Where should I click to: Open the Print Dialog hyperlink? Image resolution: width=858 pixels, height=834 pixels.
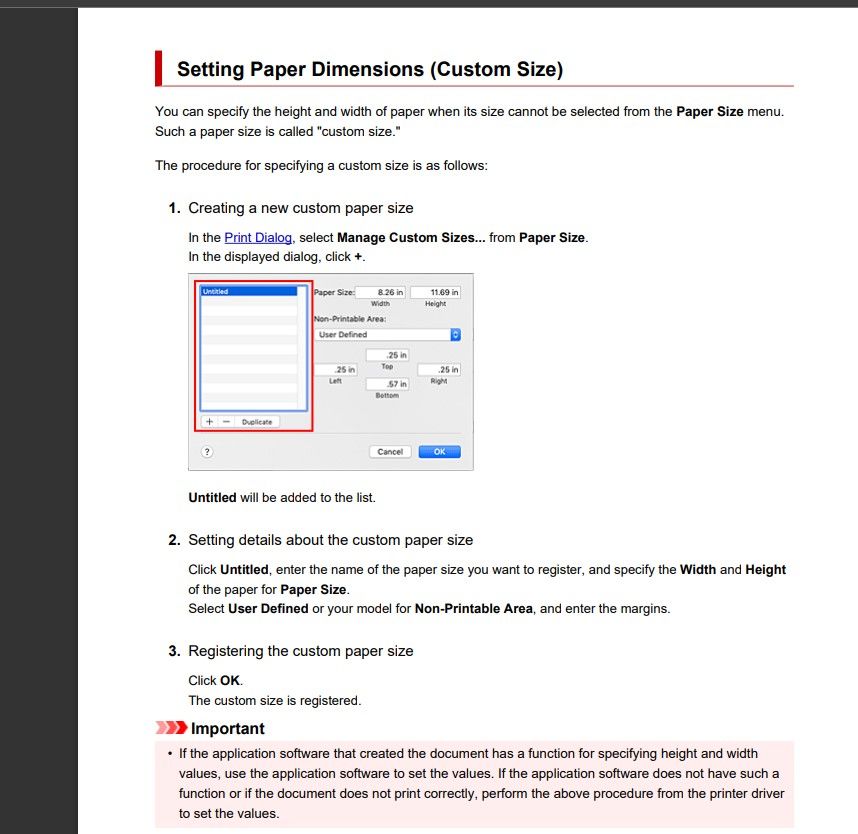pos(258,238)
